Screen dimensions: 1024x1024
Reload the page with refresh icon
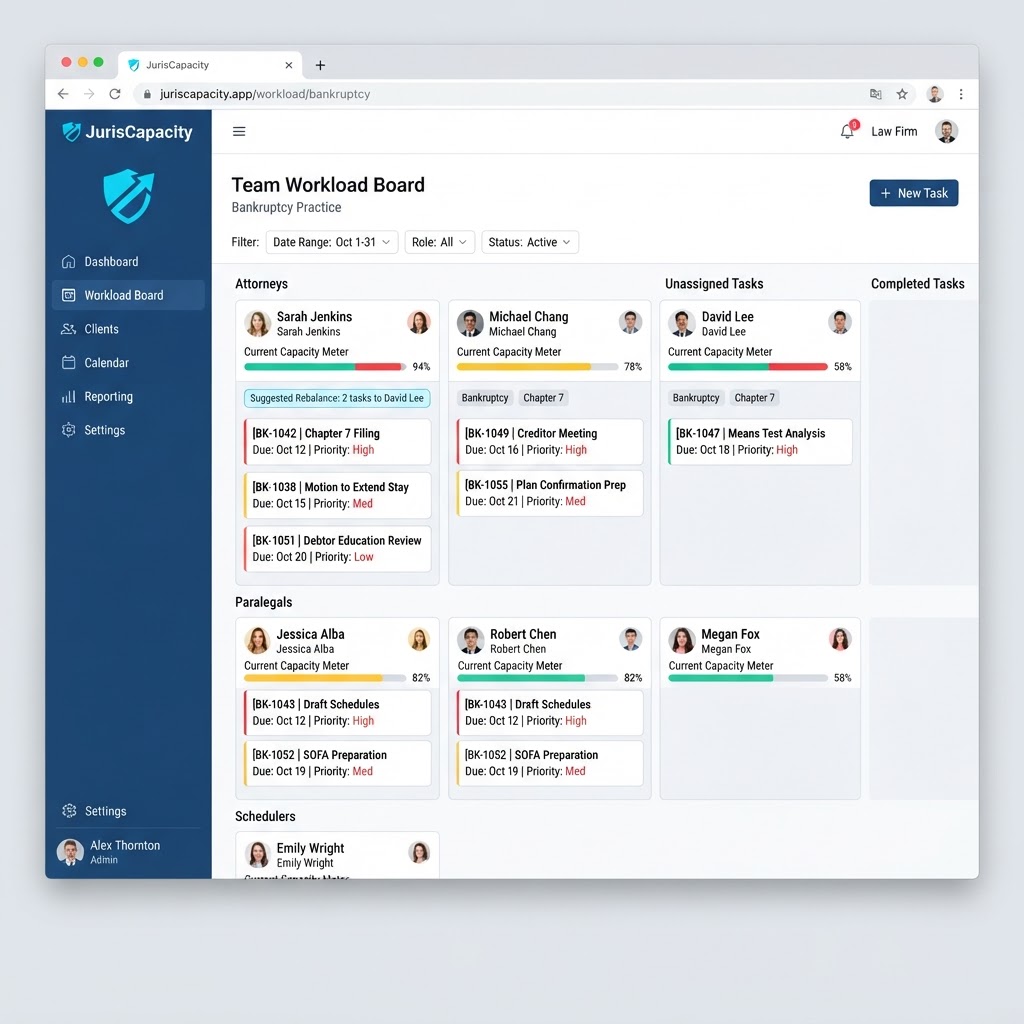(x=115, y=94)
